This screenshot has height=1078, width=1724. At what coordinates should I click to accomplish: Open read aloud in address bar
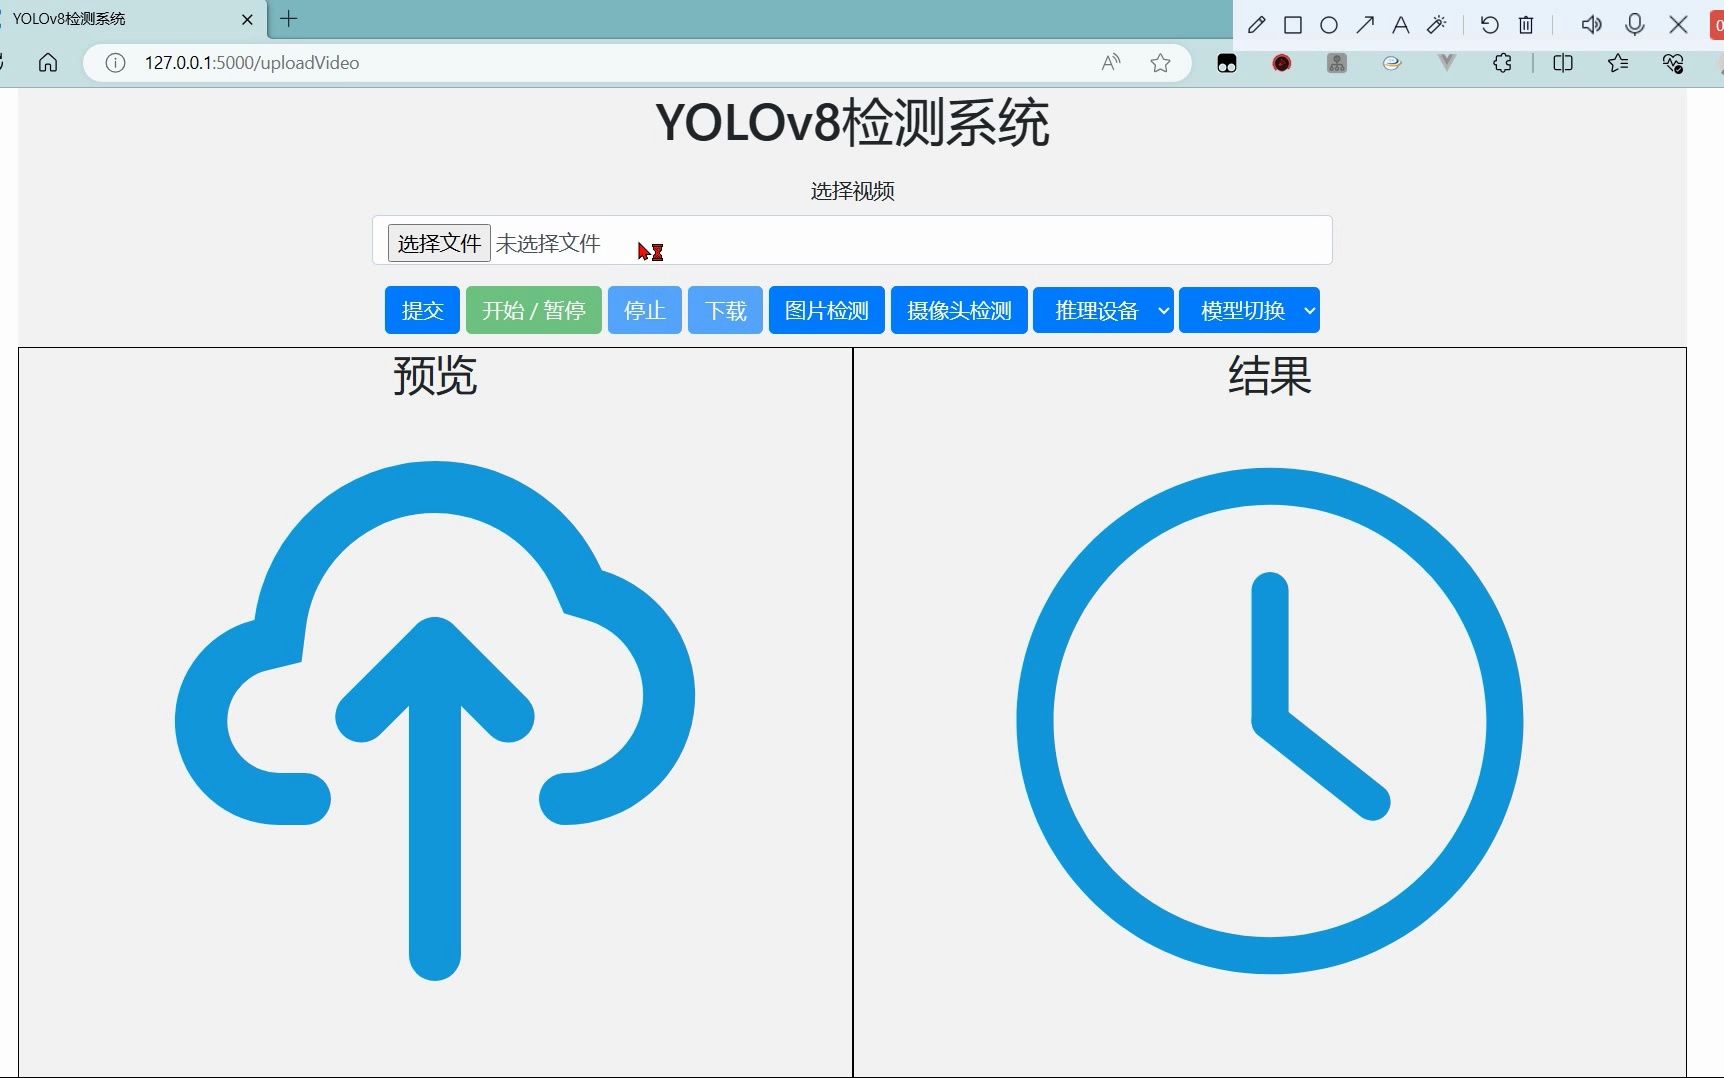point(1111,63)
